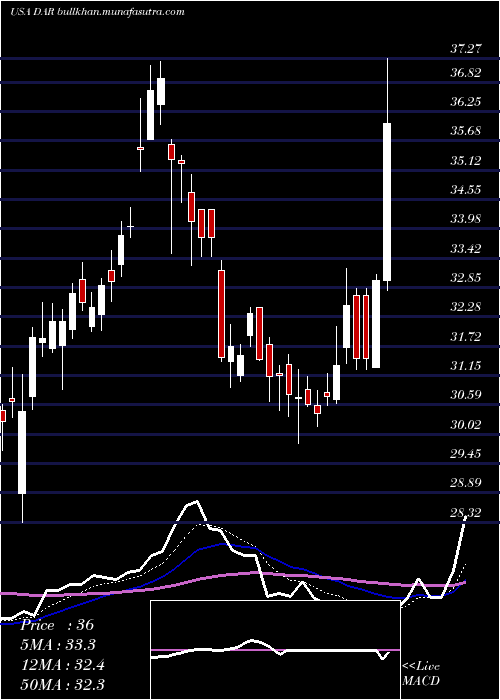Click the 34.55 price axis label
Image resolution: width=500 pixels, height=700 pixels.
466,190
